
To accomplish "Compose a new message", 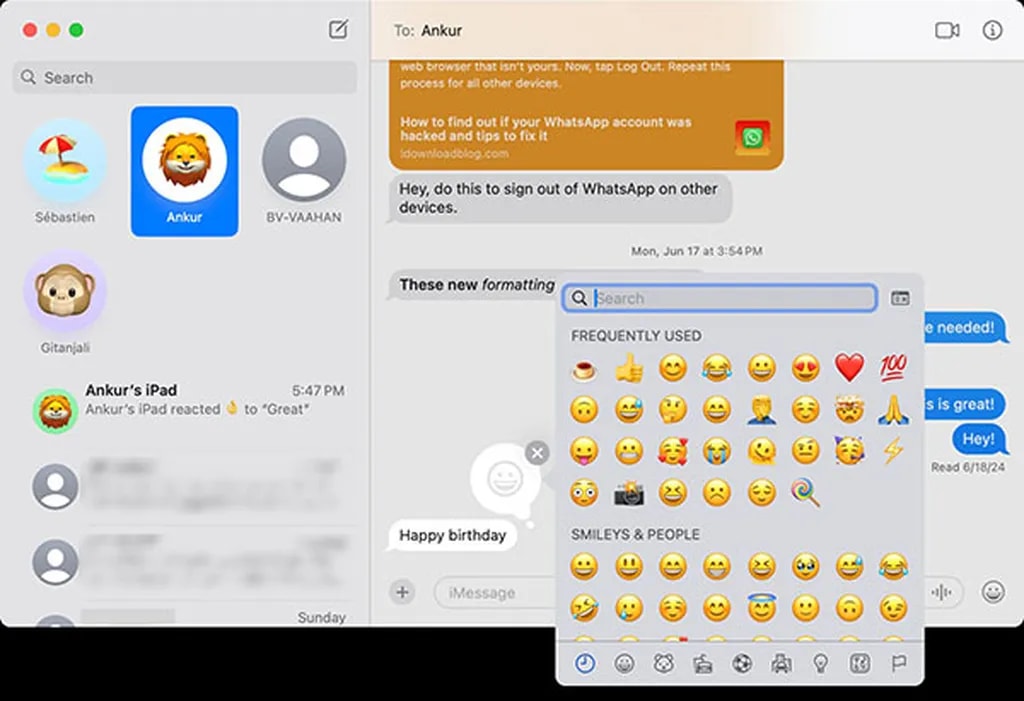I will (x=338, y=30).
